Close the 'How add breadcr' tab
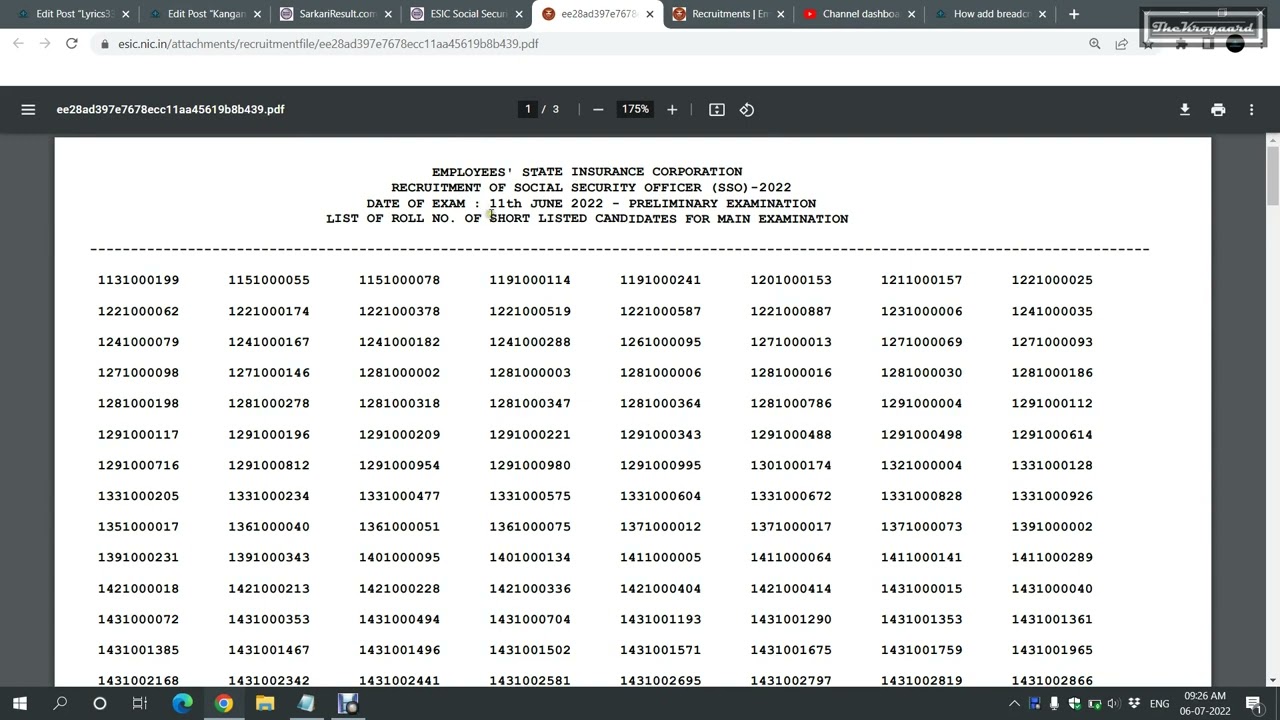This screenshot has height=720, width=1280. 1043,14
